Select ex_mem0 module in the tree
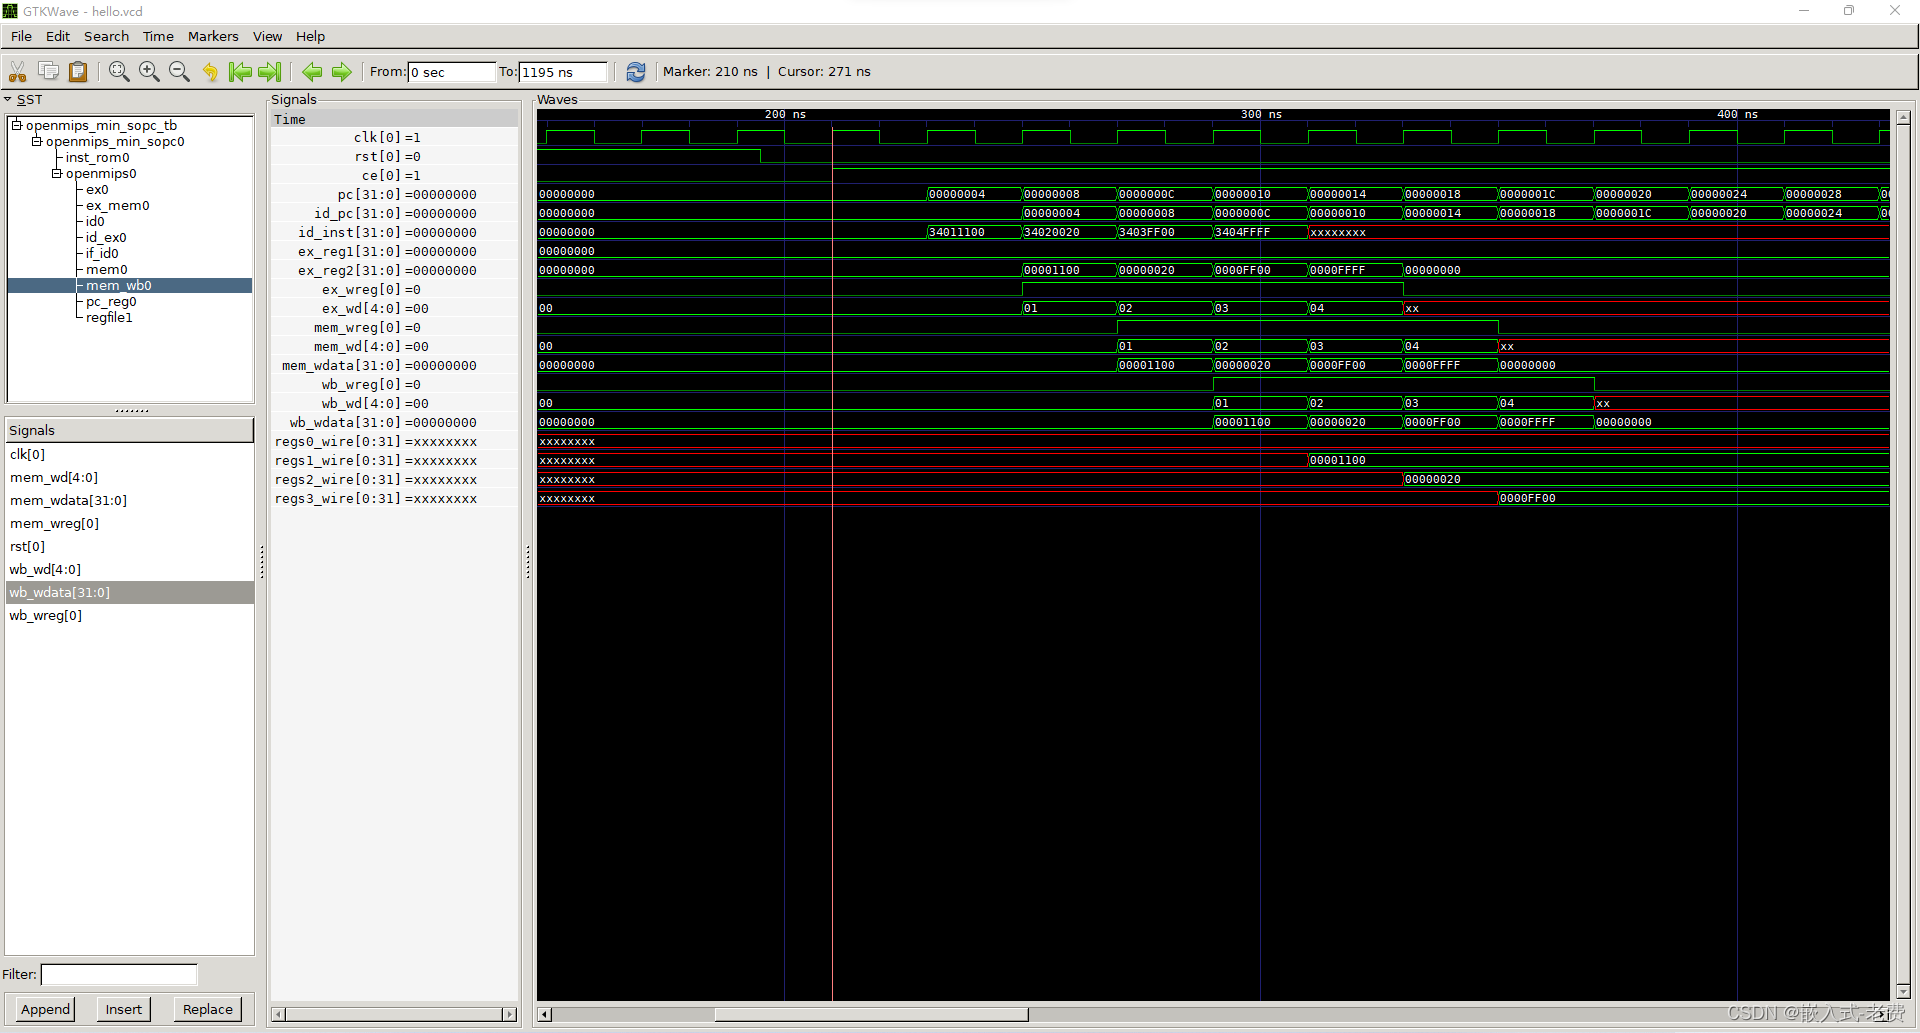Image resolution: width=1920 pixels, height=1033 pixels. [x=117, y=205]
